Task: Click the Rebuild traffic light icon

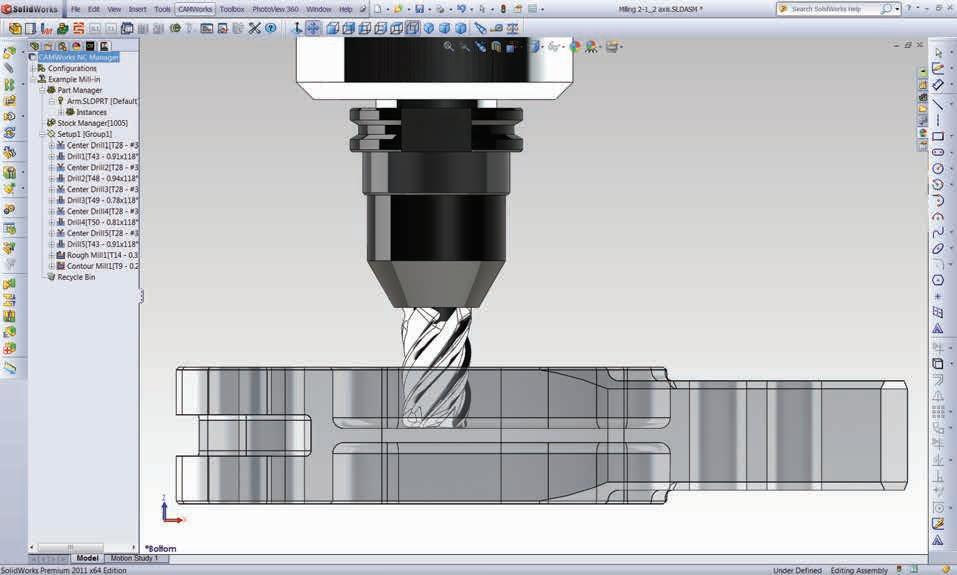Action: (x=503, y=9)
